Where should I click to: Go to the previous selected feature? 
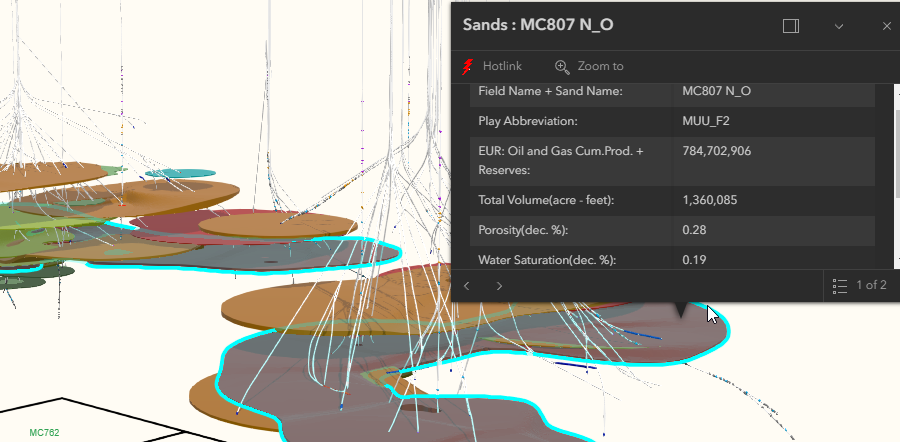[466, 286]
